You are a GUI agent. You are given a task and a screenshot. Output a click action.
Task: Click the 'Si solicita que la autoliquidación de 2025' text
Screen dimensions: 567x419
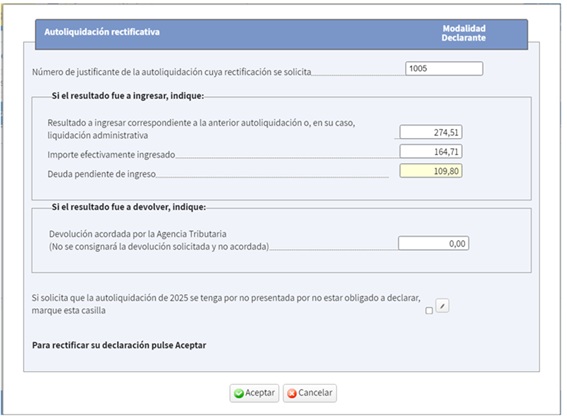click(226, 304)
